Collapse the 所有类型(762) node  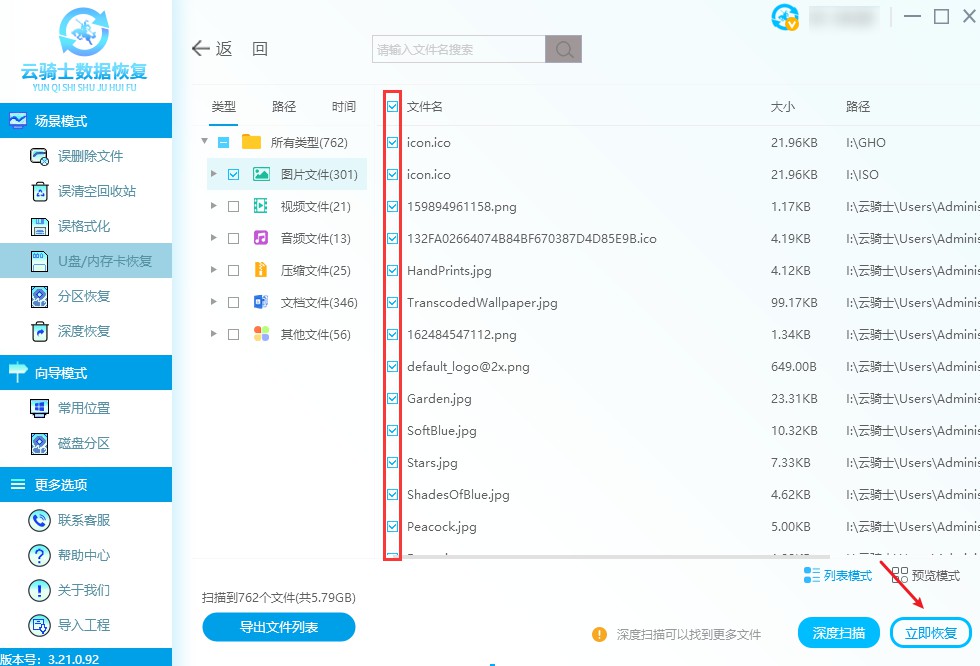coord(204,142)
